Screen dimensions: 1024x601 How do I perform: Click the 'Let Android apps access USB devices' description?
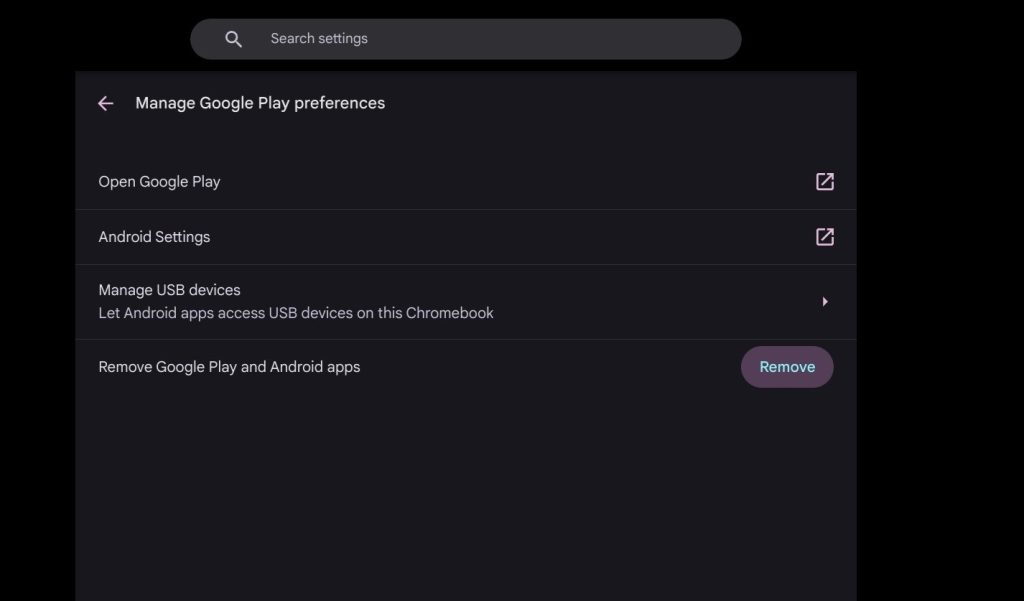click(296, 313)
